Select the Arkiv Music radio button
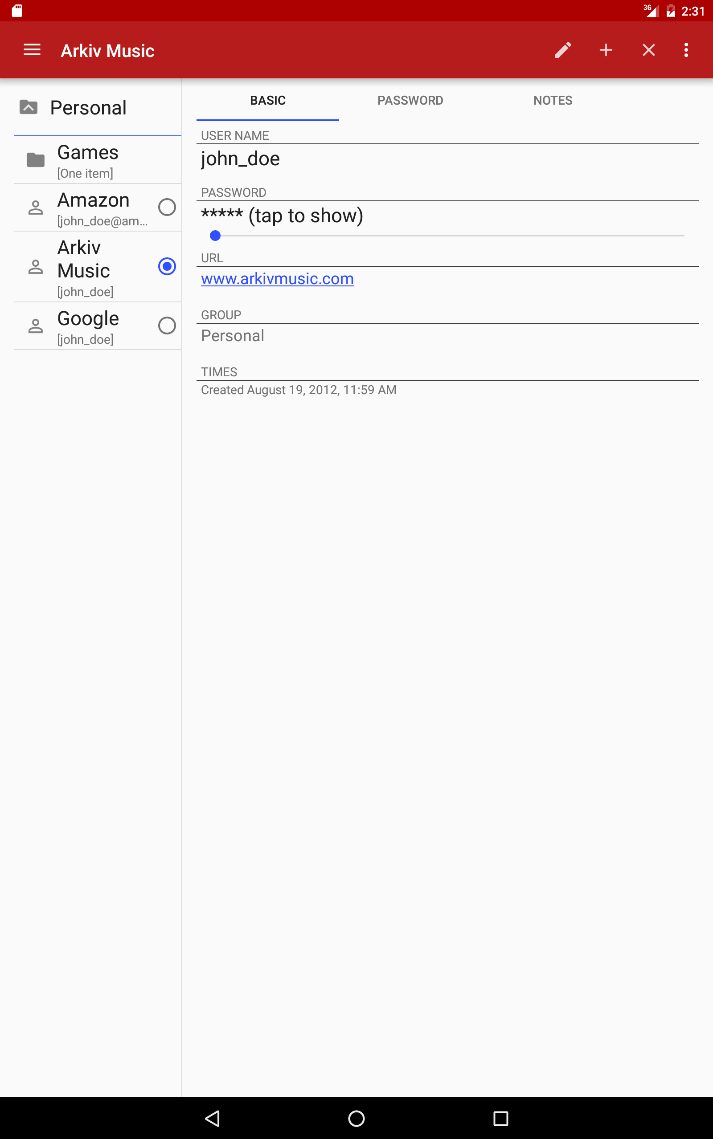The height and width of the screenshot is (1139, 713). tap(167, 267)
